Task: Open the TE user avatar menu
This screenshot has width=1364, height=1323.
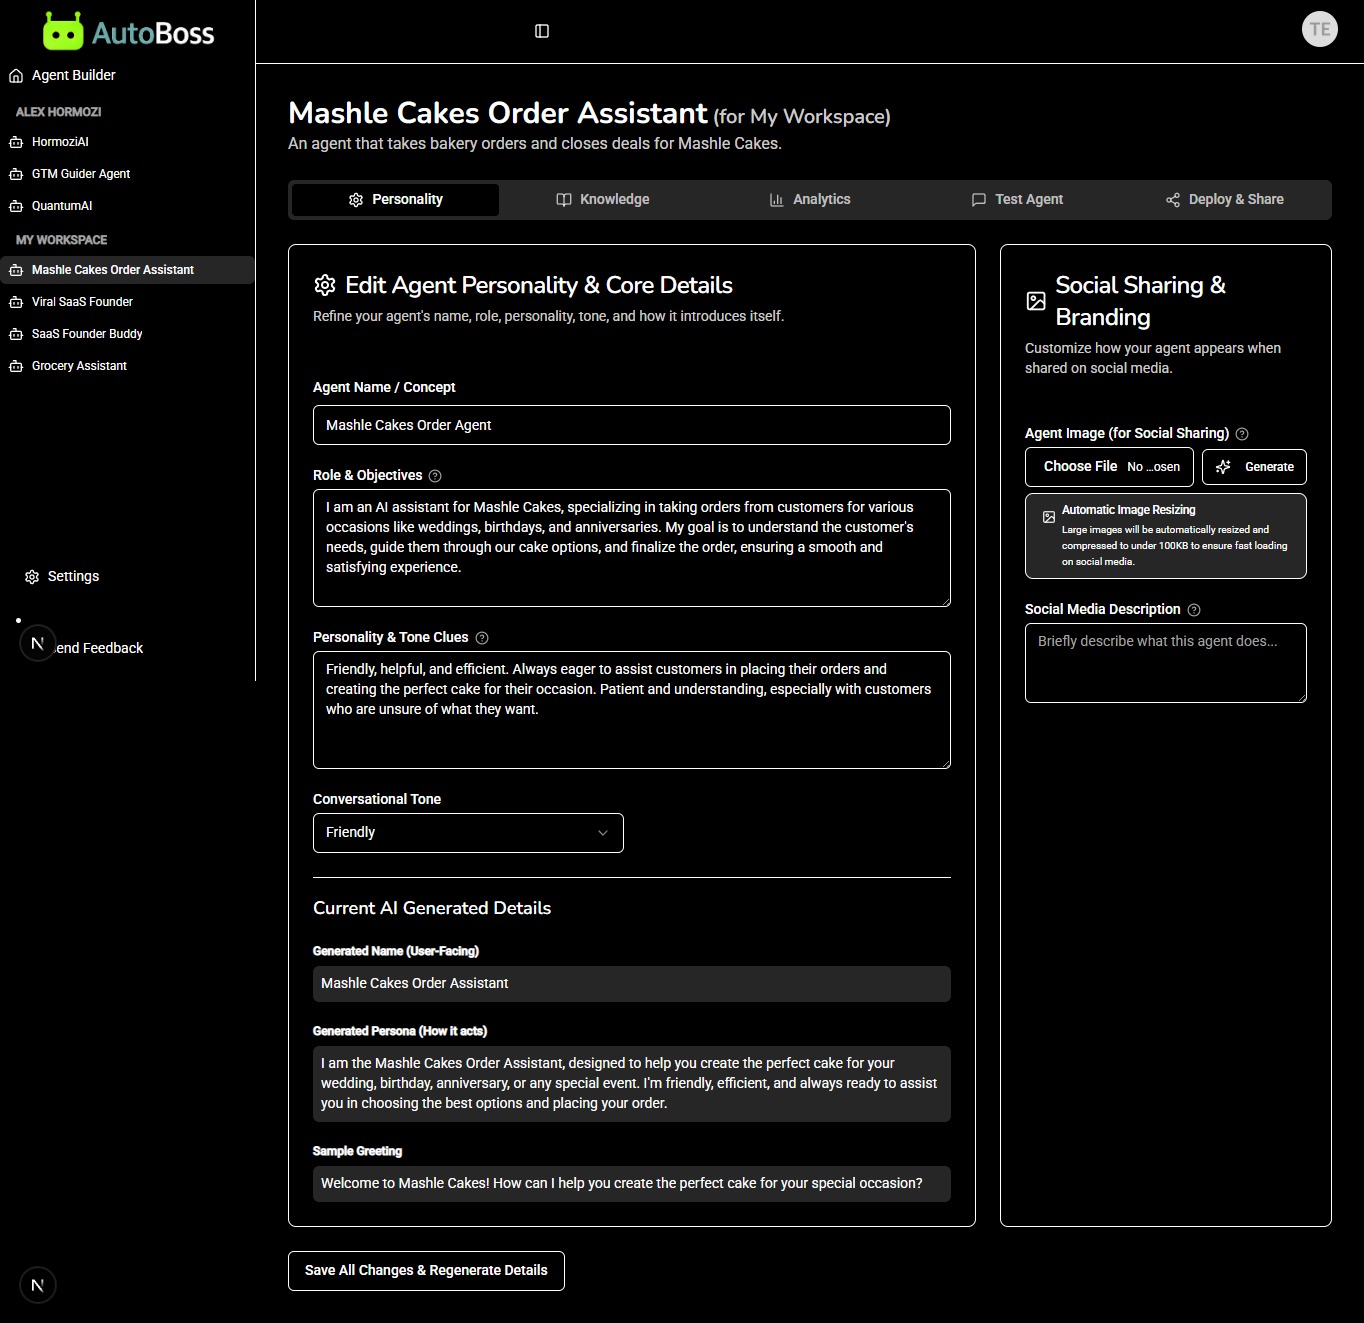Action: coord(1319,30)
